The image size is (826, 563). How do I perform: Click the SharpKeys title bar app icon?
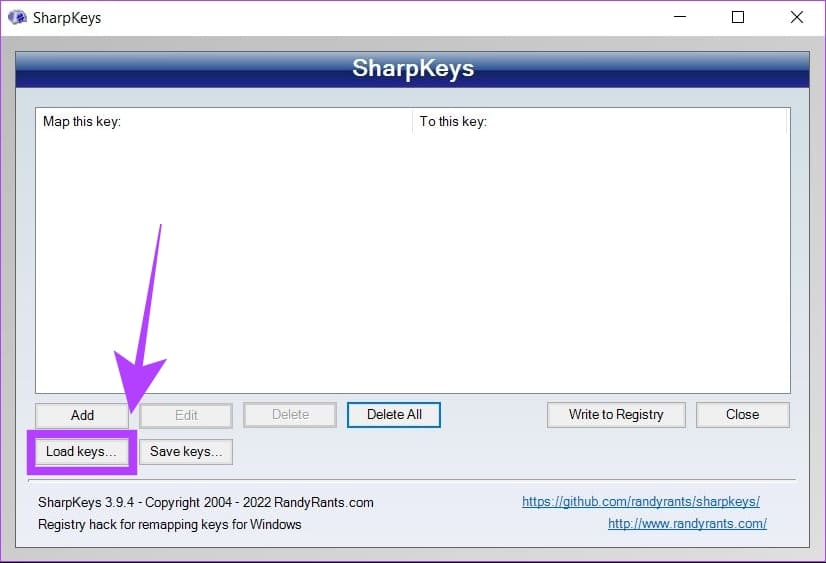(x=17, y=17)
